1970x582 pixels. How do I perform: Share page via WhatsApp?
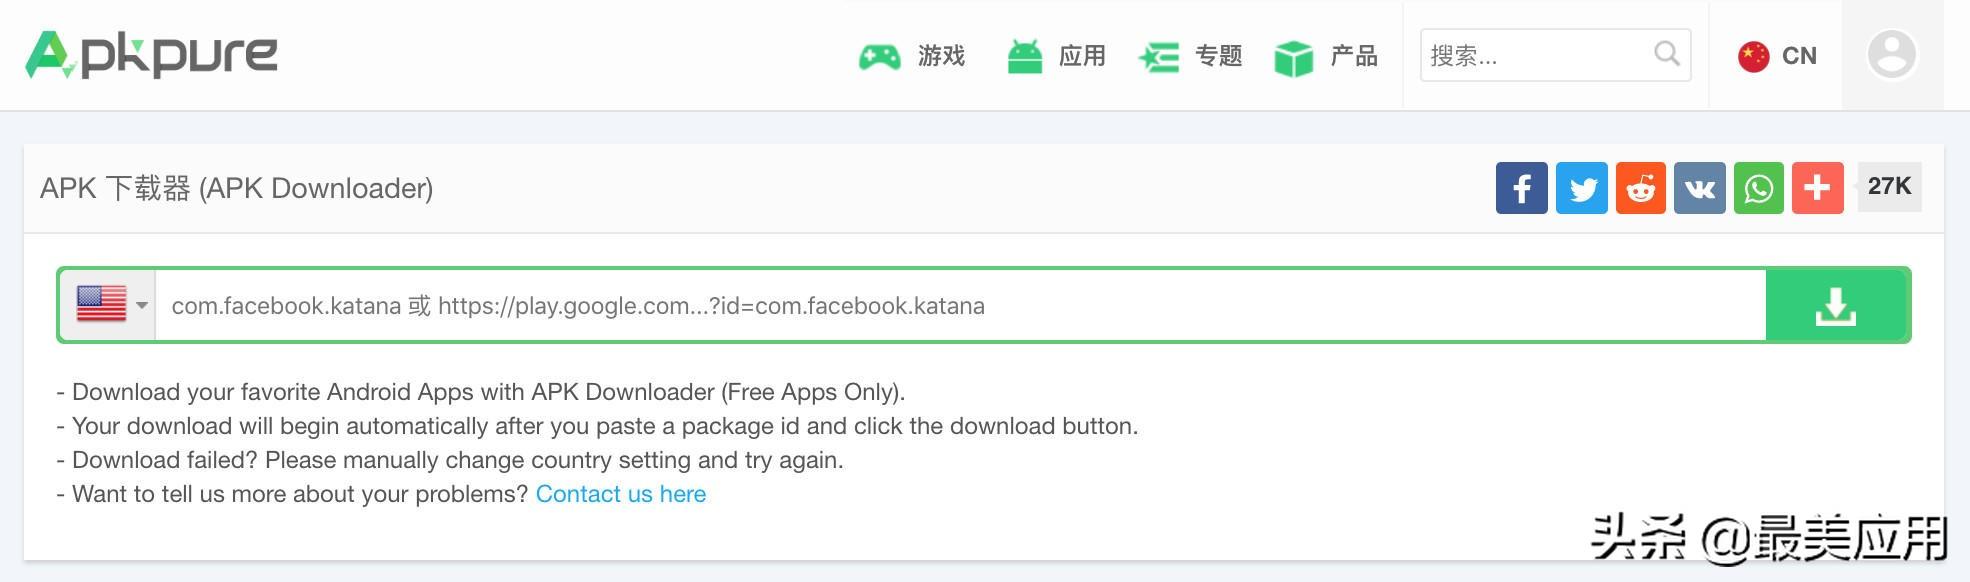pyautogui.click(x=1758, y=188)
